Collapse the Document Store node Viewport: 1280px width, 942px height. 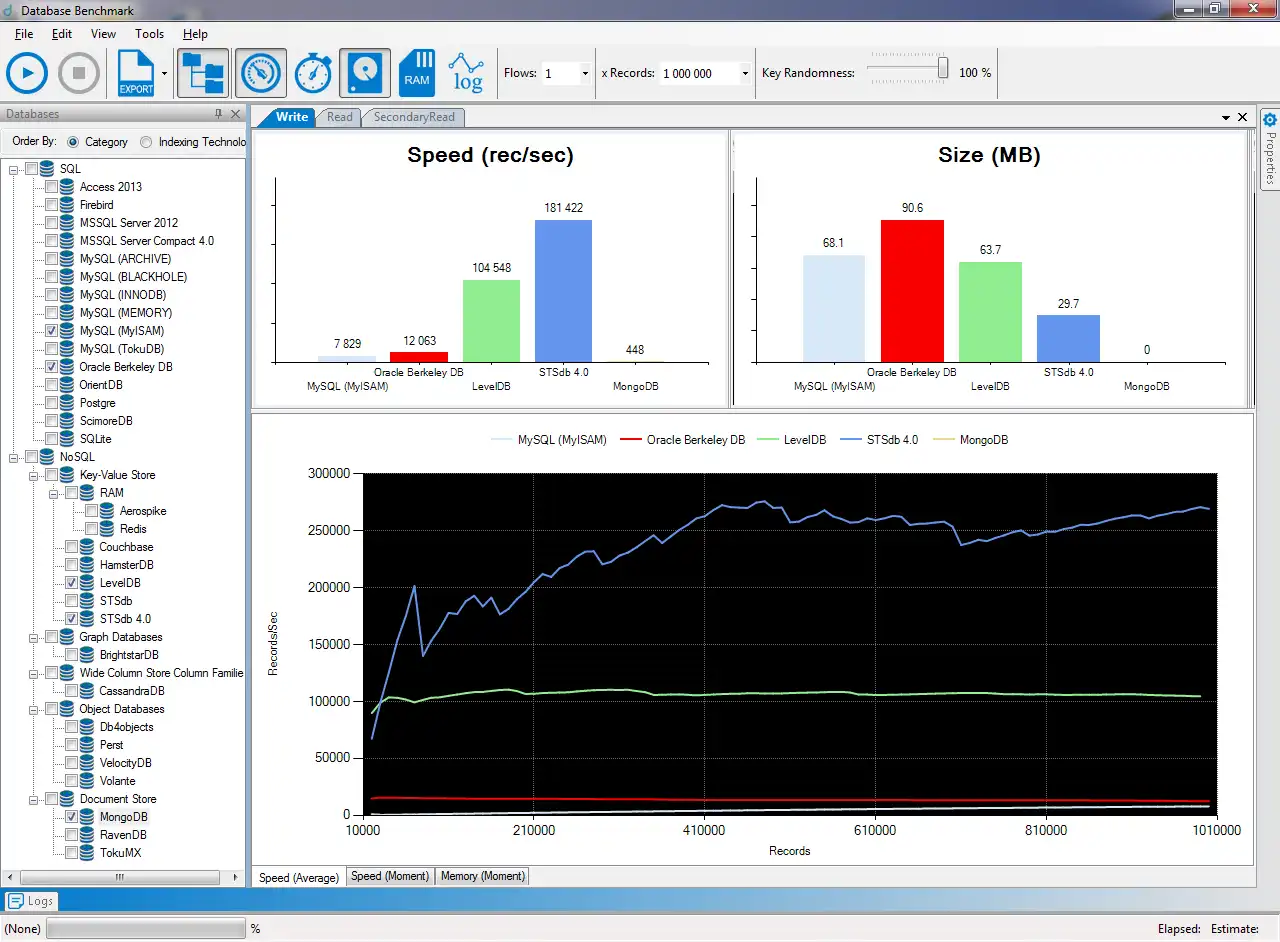coord(34,799)
